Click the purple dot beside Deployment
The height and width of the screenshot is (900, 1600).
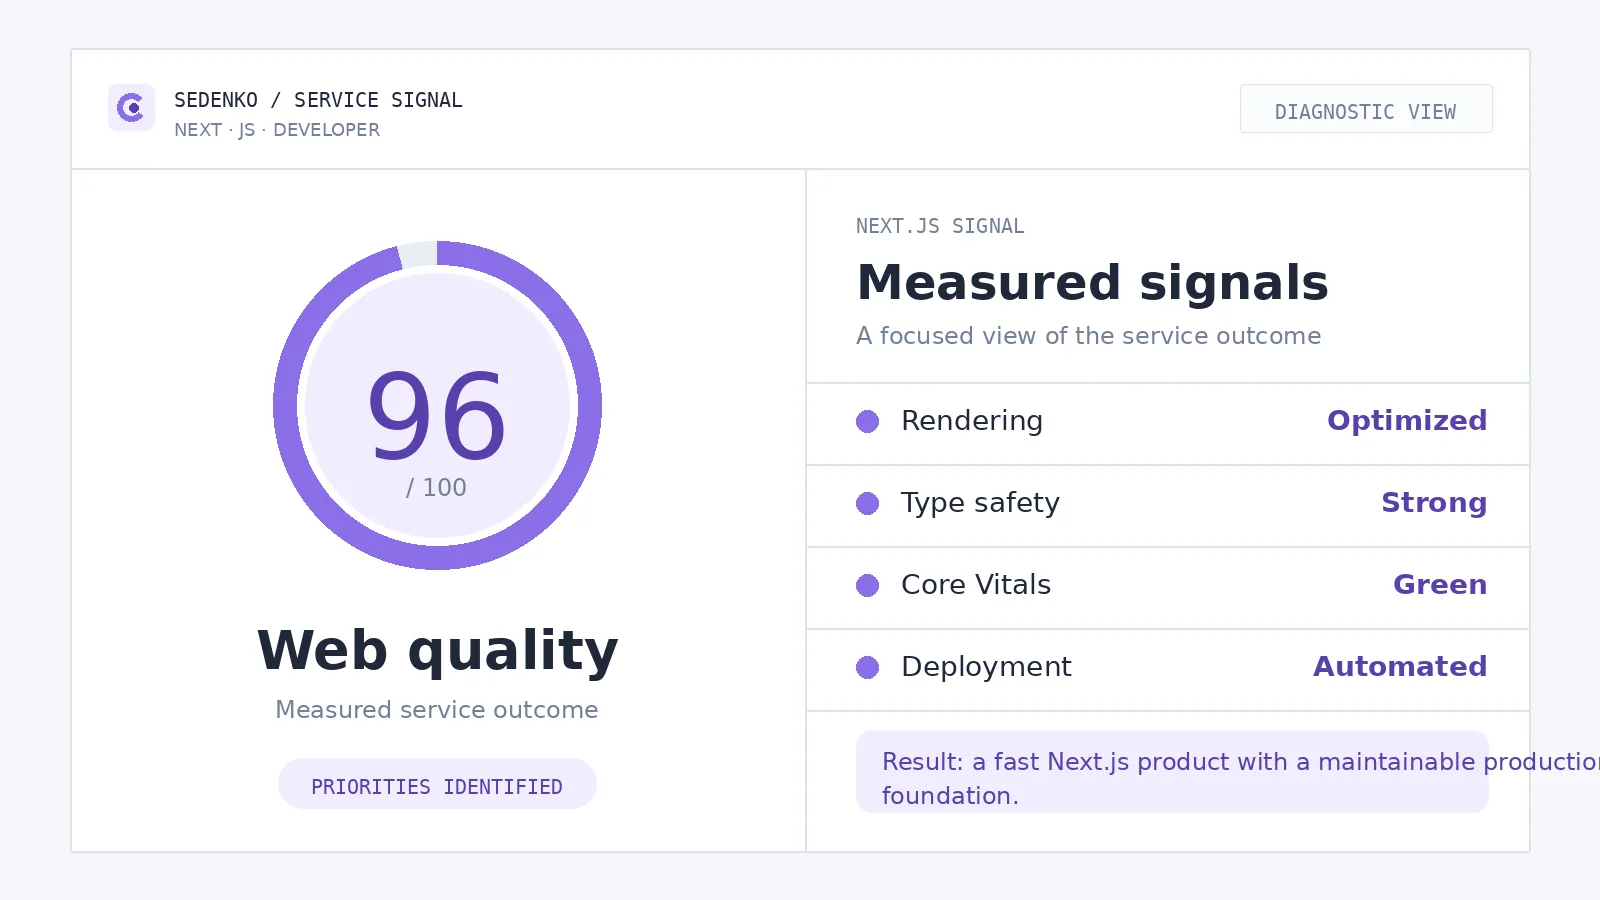(867, 668)
